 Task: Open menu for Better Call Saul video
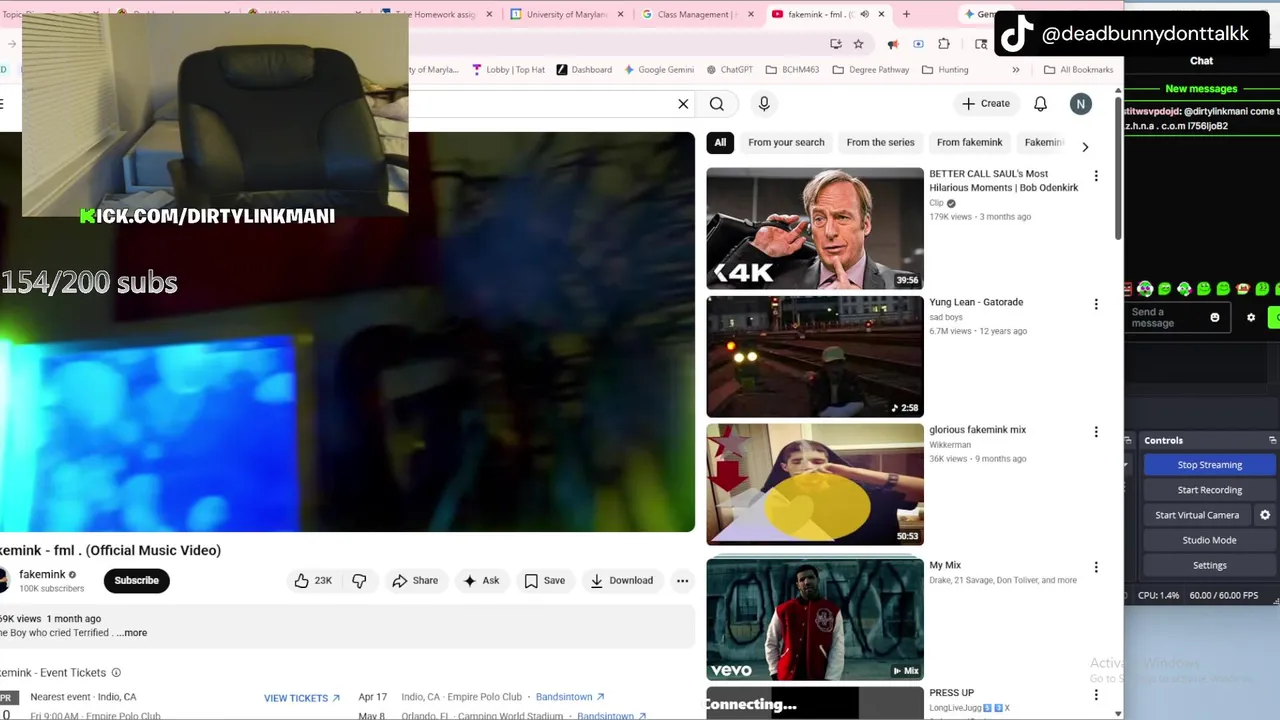1096,176
